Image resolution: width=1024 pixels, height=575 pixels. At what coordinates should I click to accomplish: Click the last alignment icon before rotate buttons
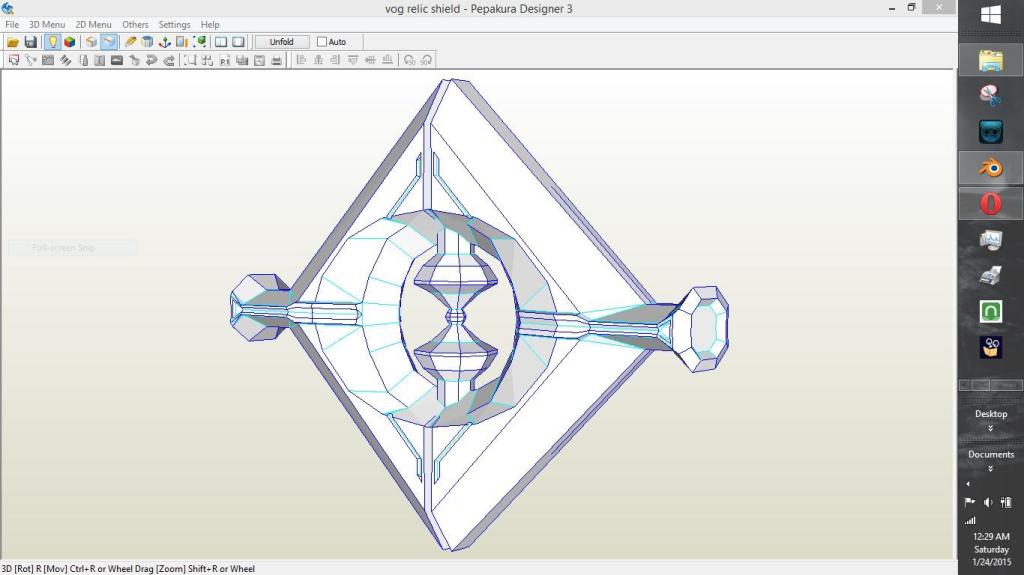tap(388, 60)
